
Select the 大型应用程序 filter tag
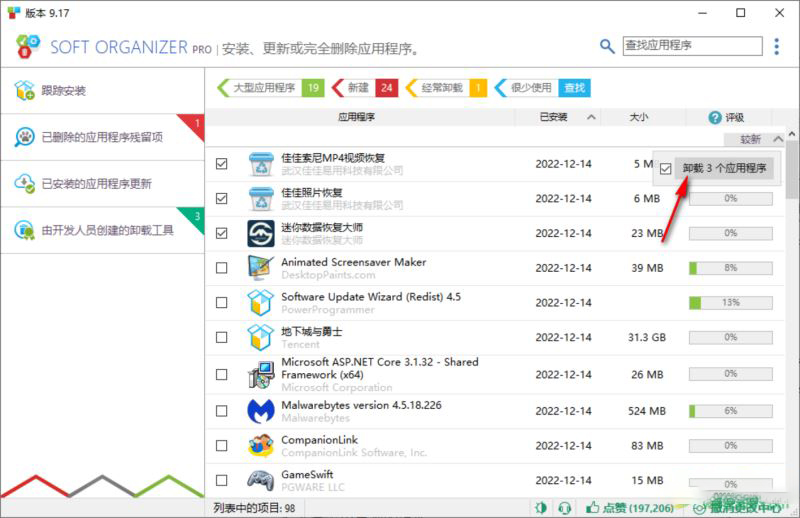click(x=271, y=88)
